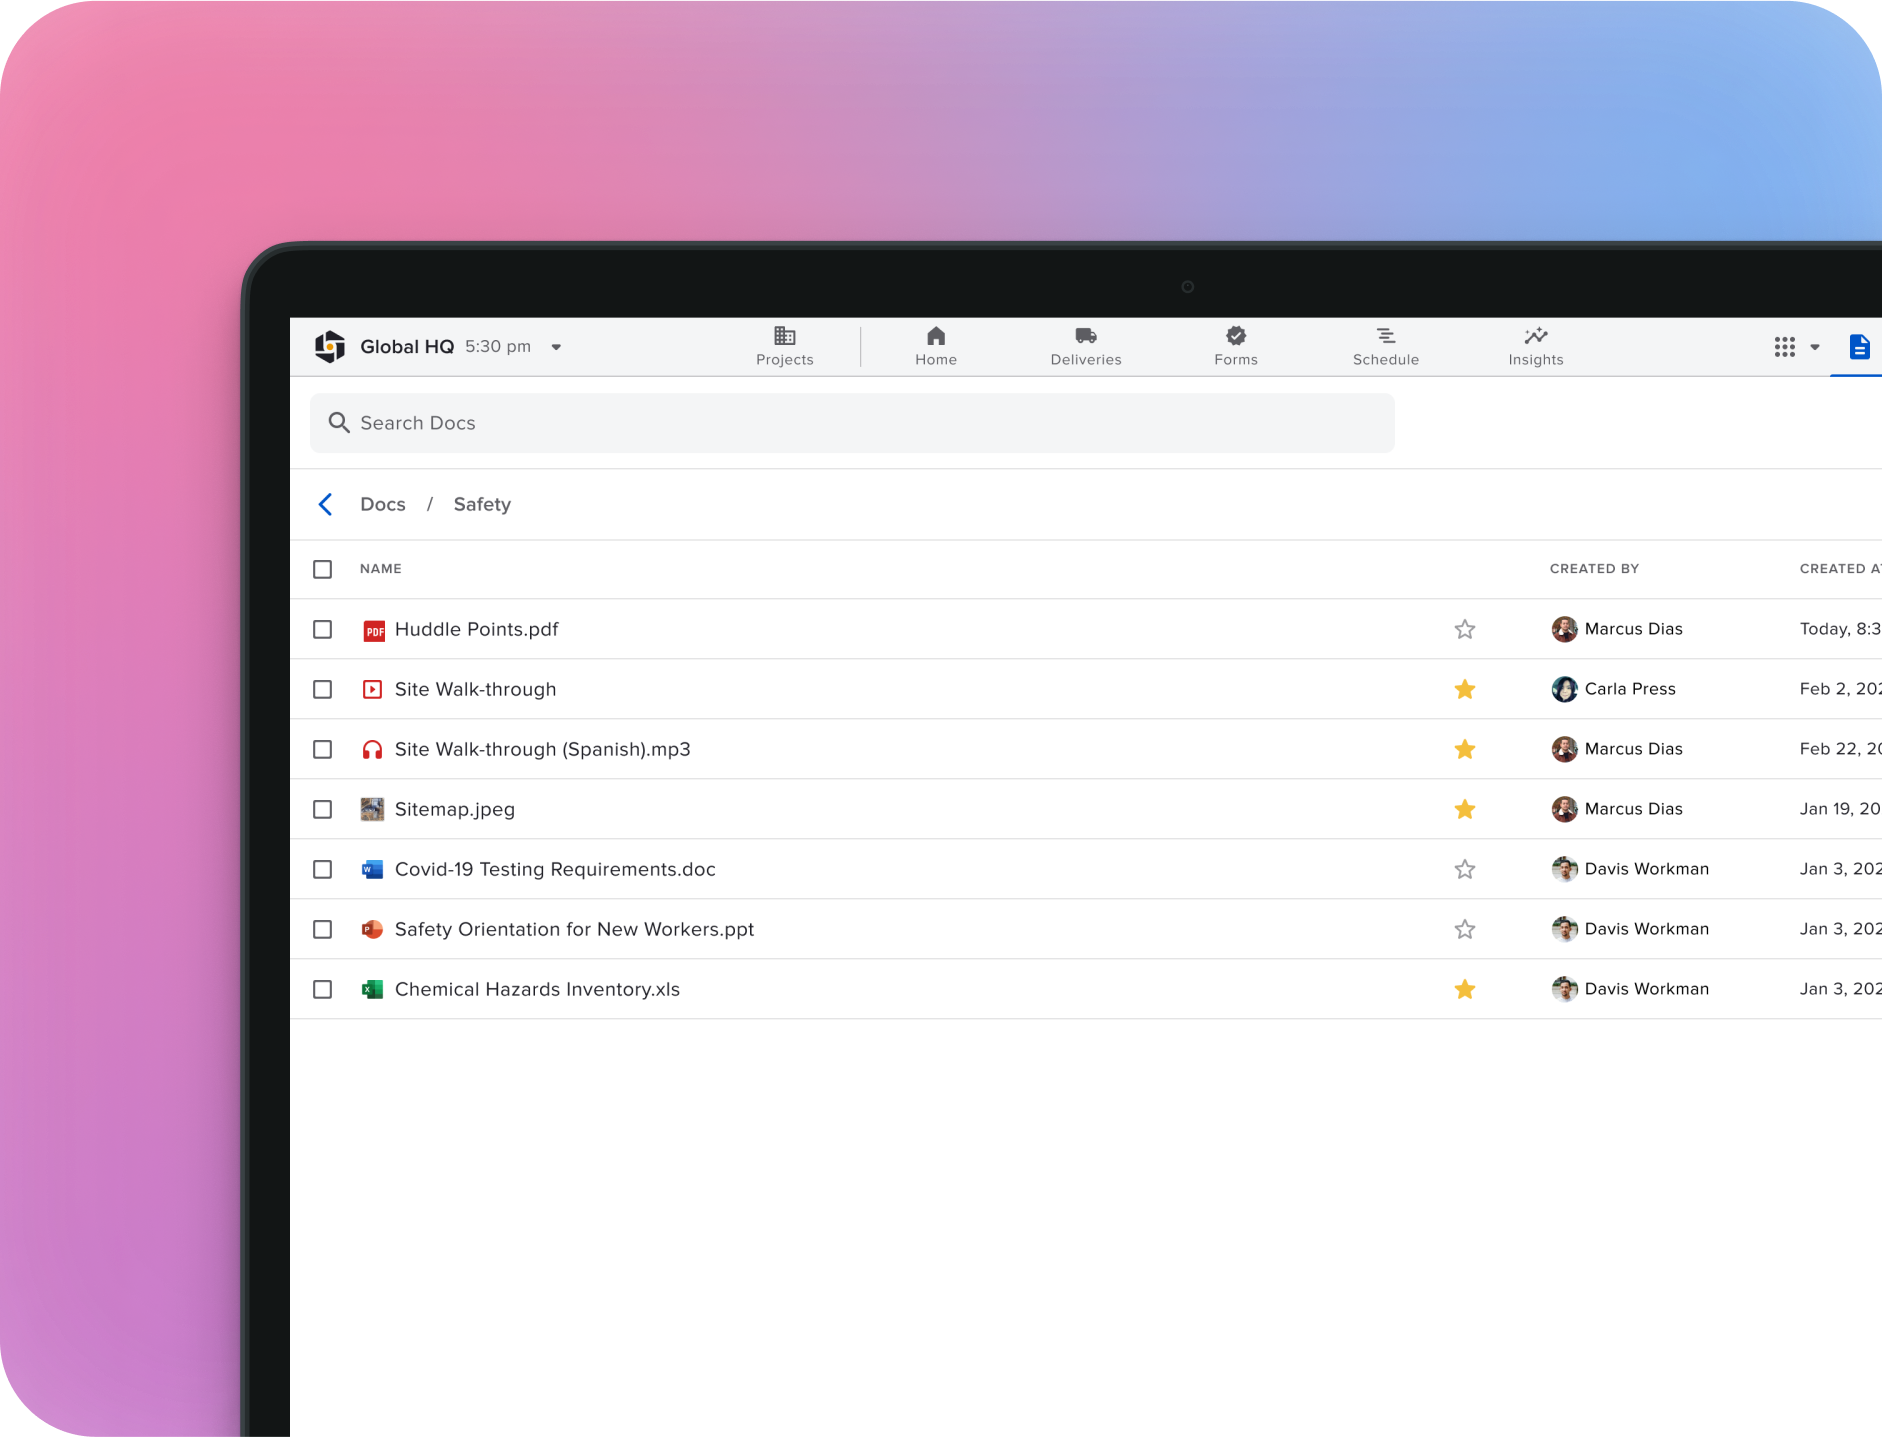Viewport: 1882px width, 1437px height.
Task: Select checkbox for Site Walk-through (Spanish).mp3
Action: pos(322,749)
